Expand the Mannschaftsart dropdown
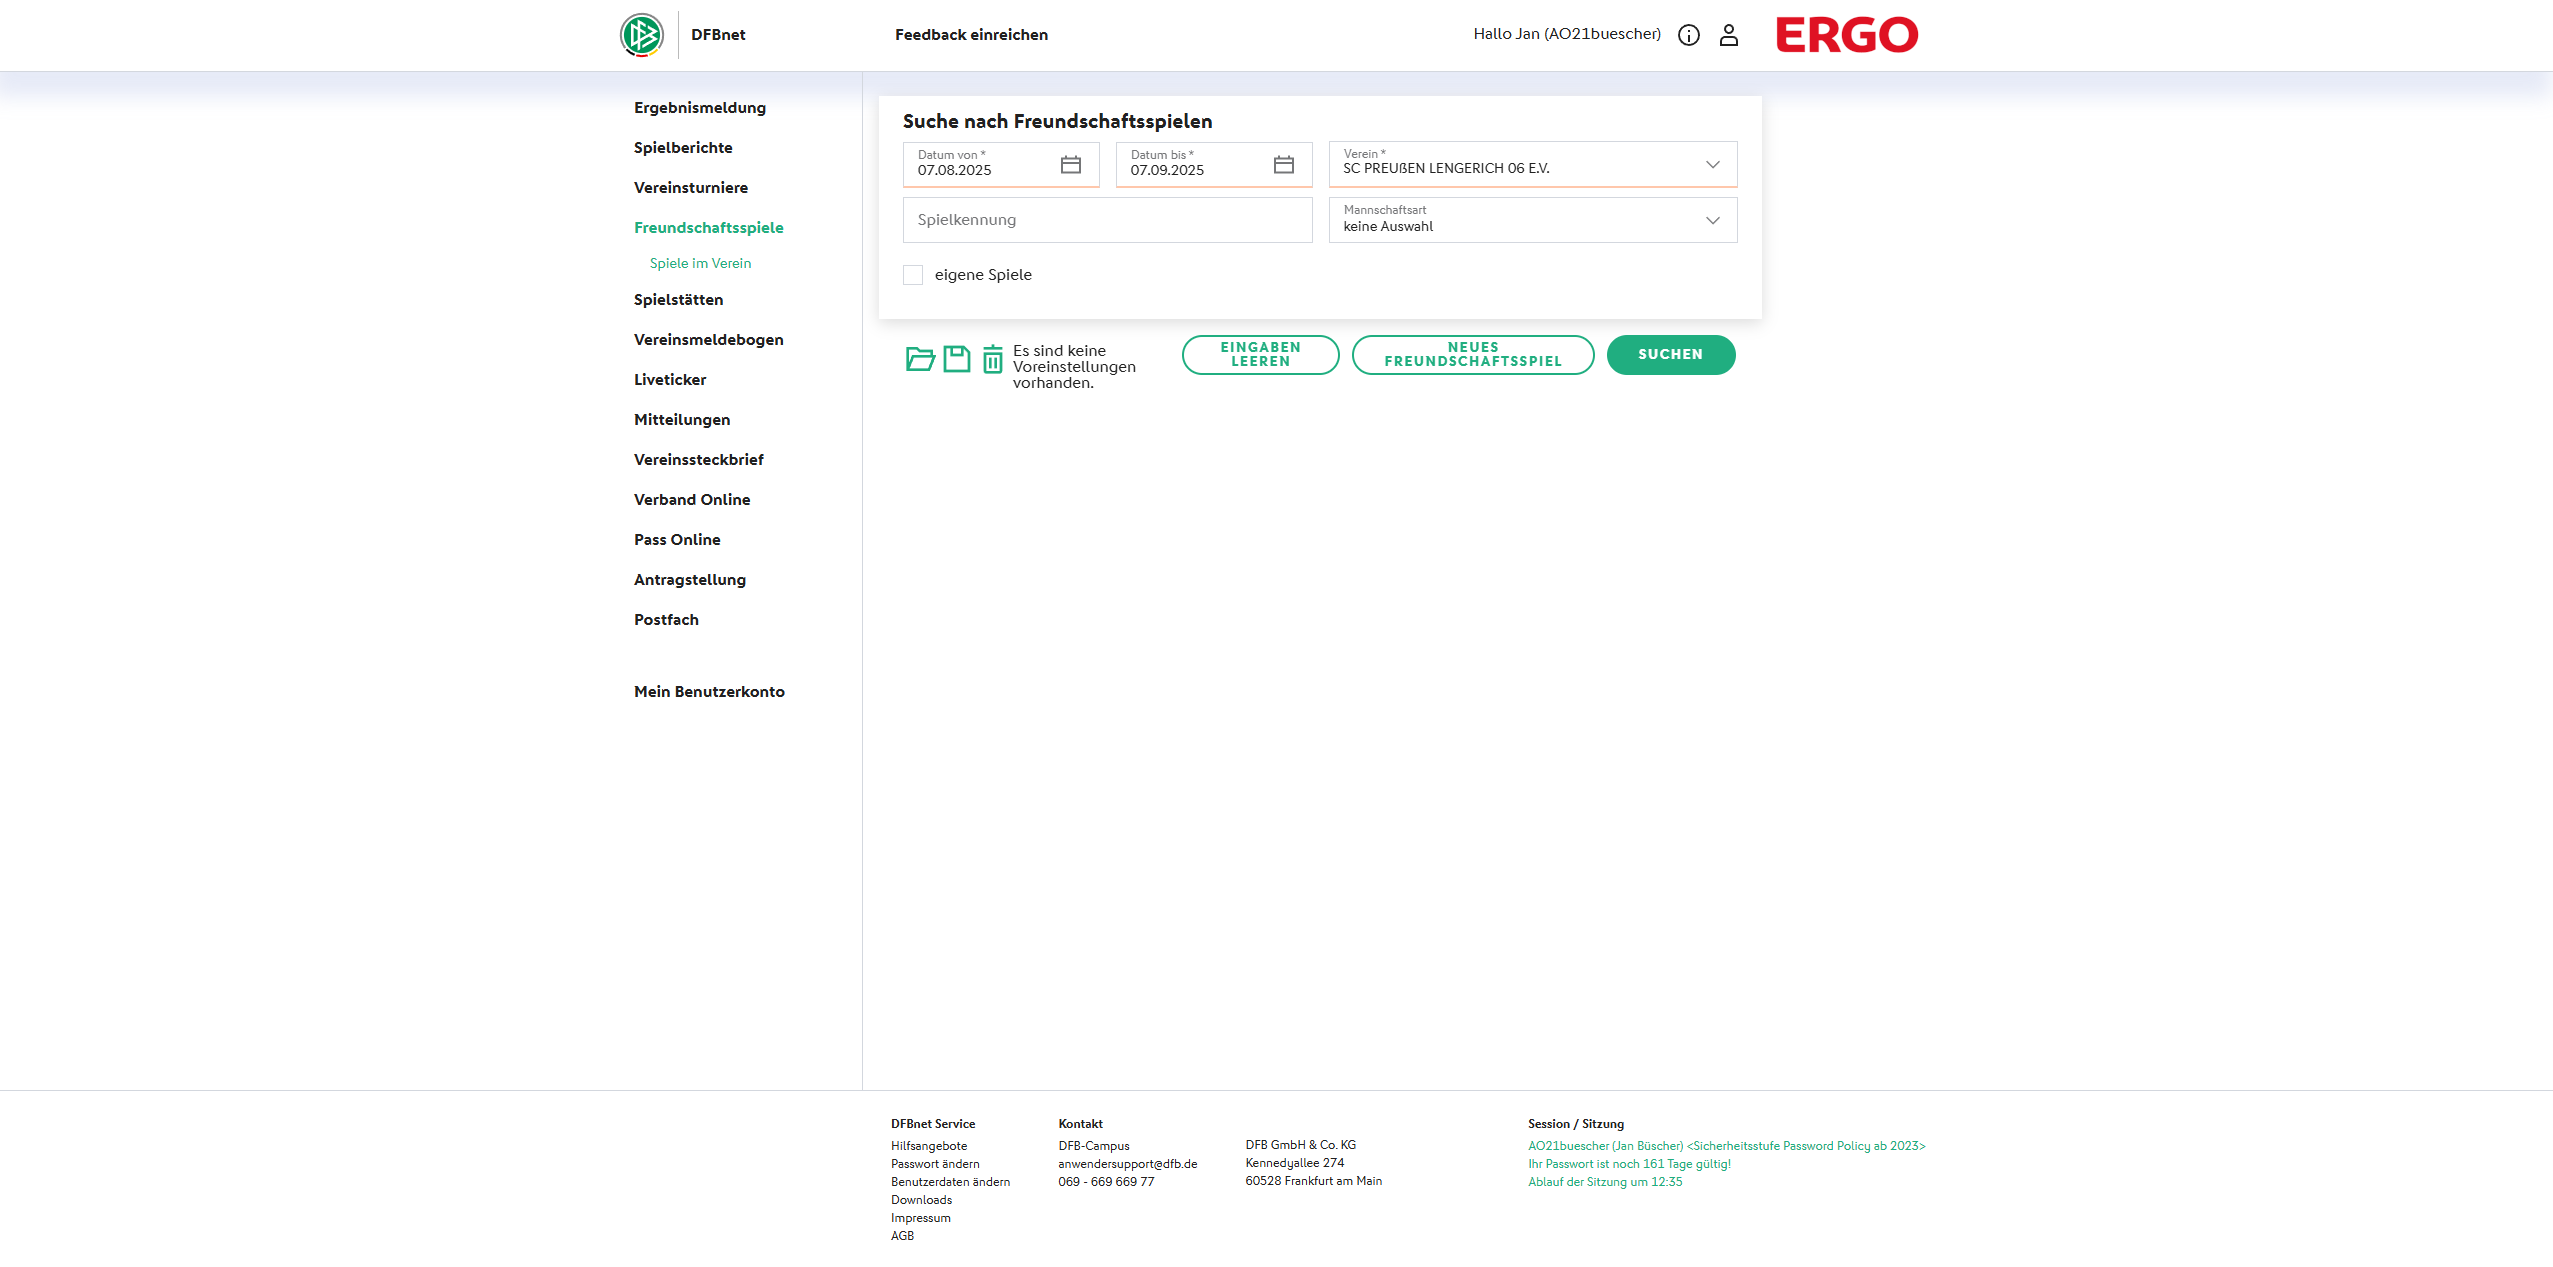Image resolution: width=2553 pixels, height=1267 pixels. pyautogui.click(x=1712, y=221)
